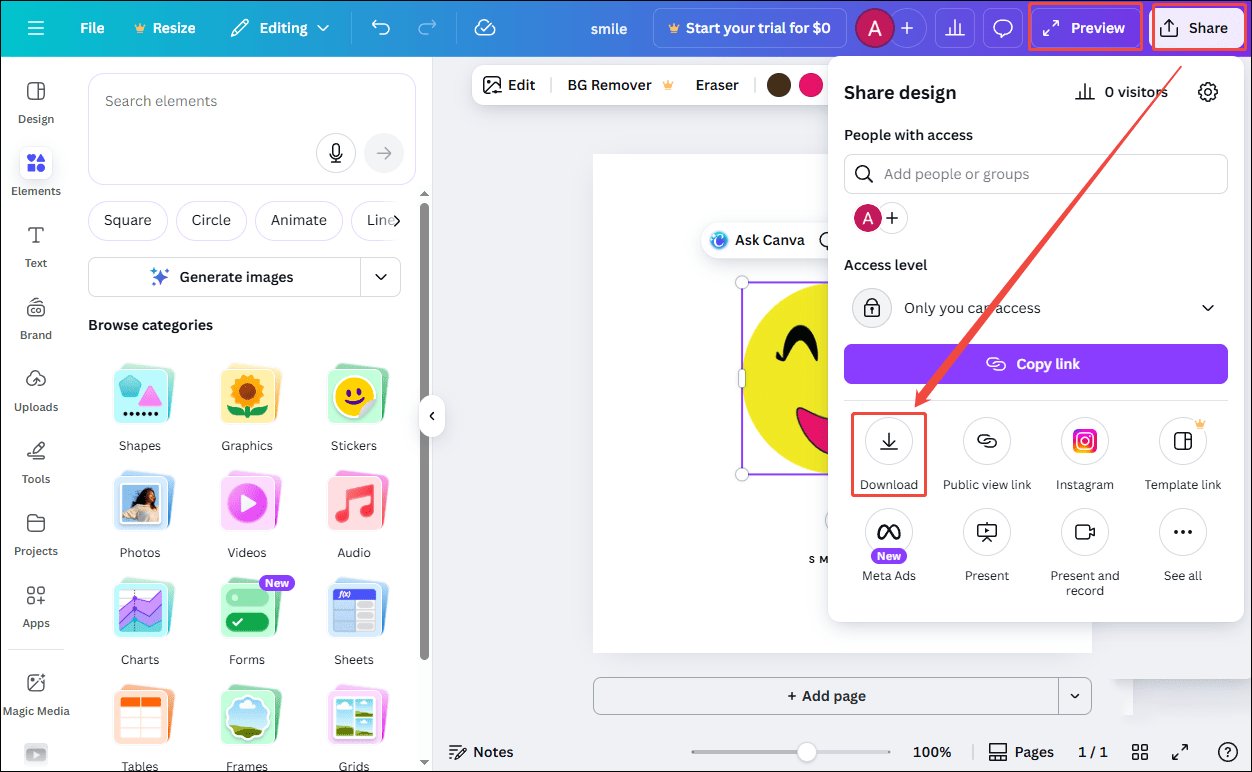
Task: Click the Copy link button
Action: click(x=1035, y=363)
